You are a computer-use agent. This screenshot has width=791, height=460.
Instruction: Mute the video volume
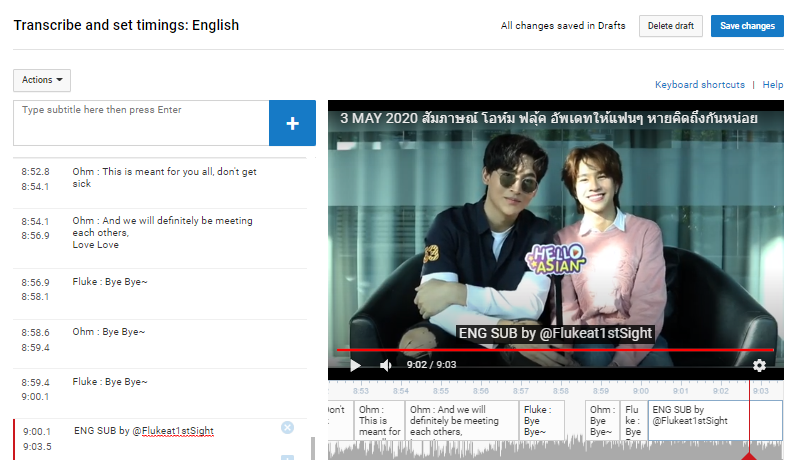[x=385, y=365]
